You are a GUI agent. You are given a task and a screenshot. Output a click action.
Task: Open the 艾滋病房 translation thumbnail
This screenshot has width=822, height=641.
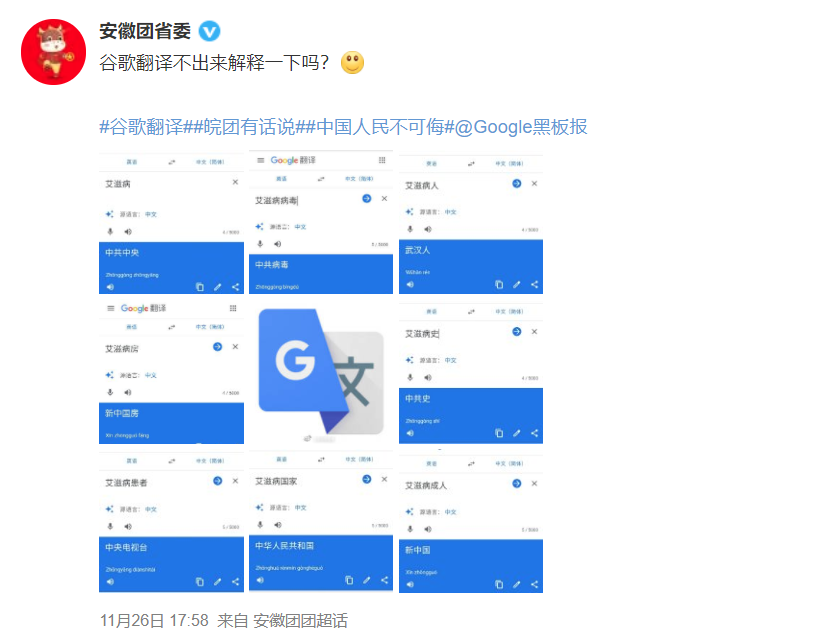(x=171, y=372)
